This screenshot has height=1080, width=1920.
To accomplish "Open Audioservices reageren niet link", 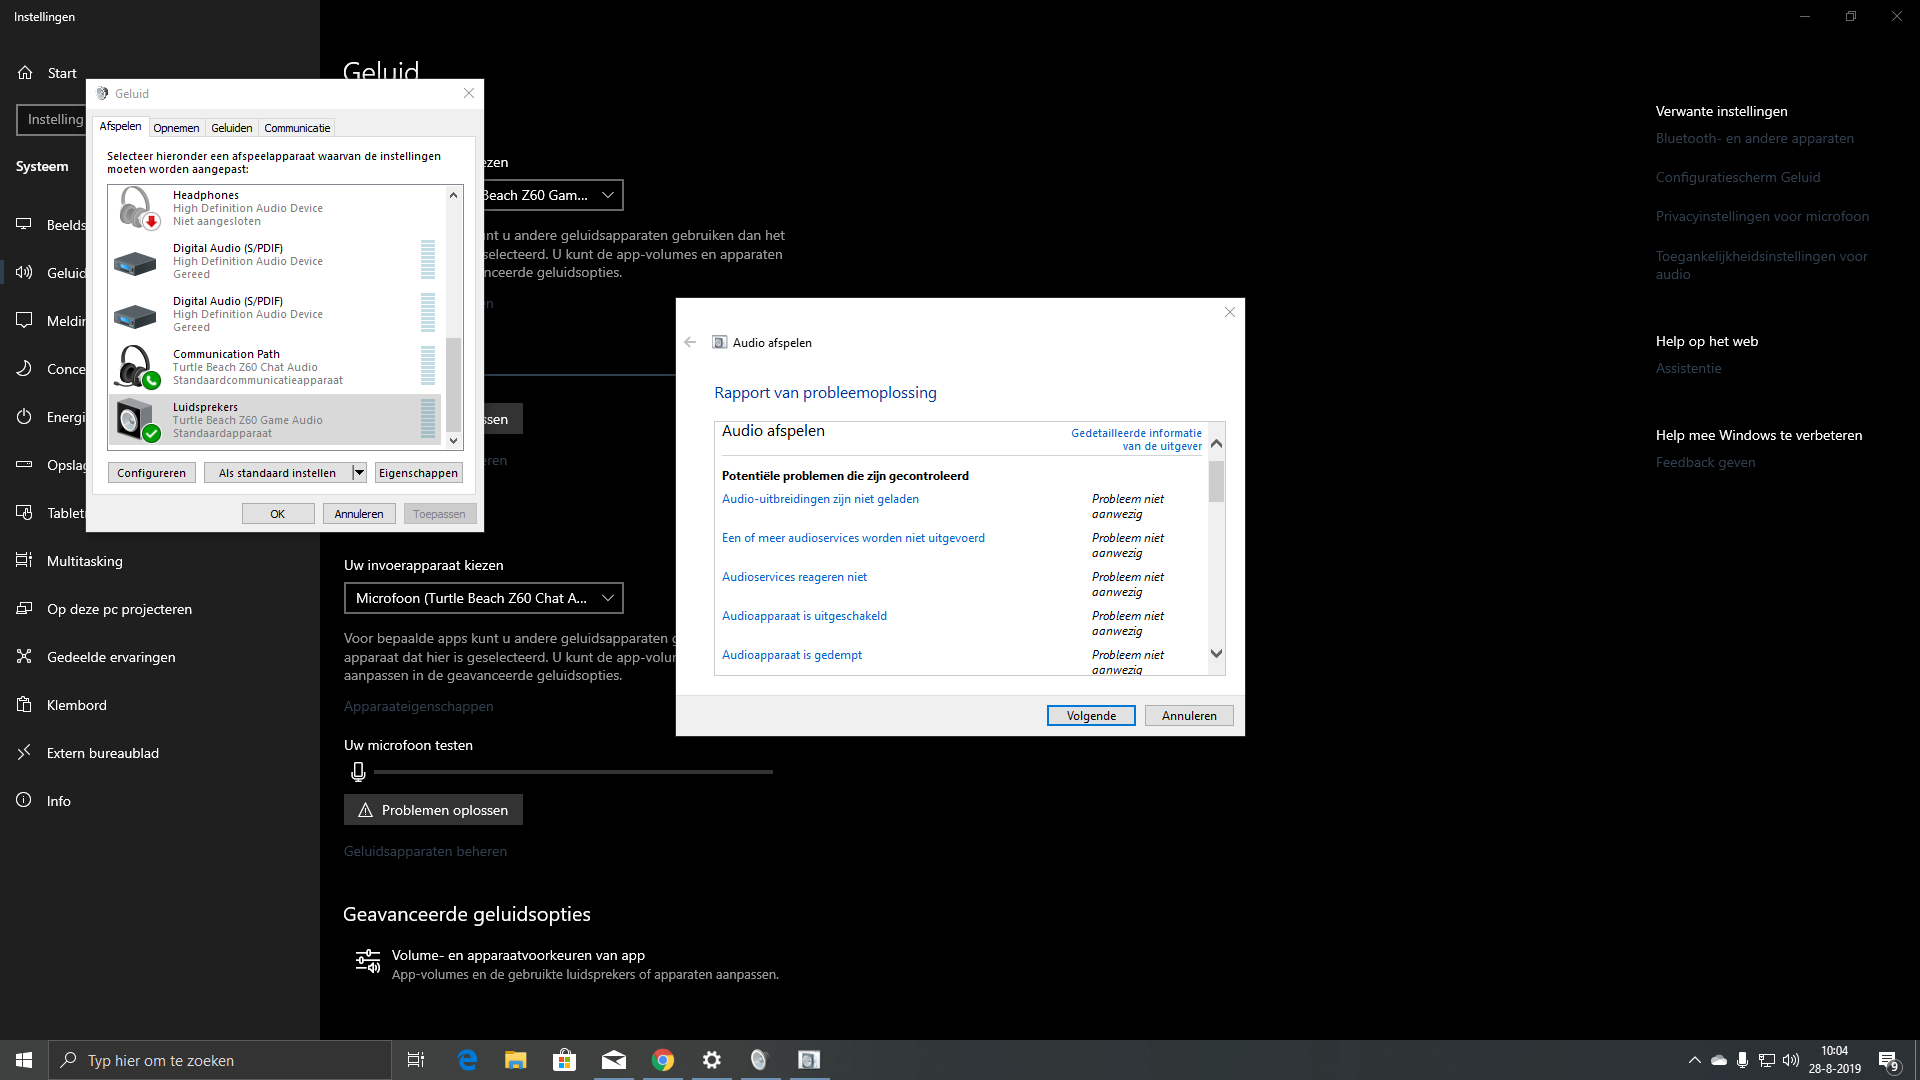I will click(x=794, y=577).
